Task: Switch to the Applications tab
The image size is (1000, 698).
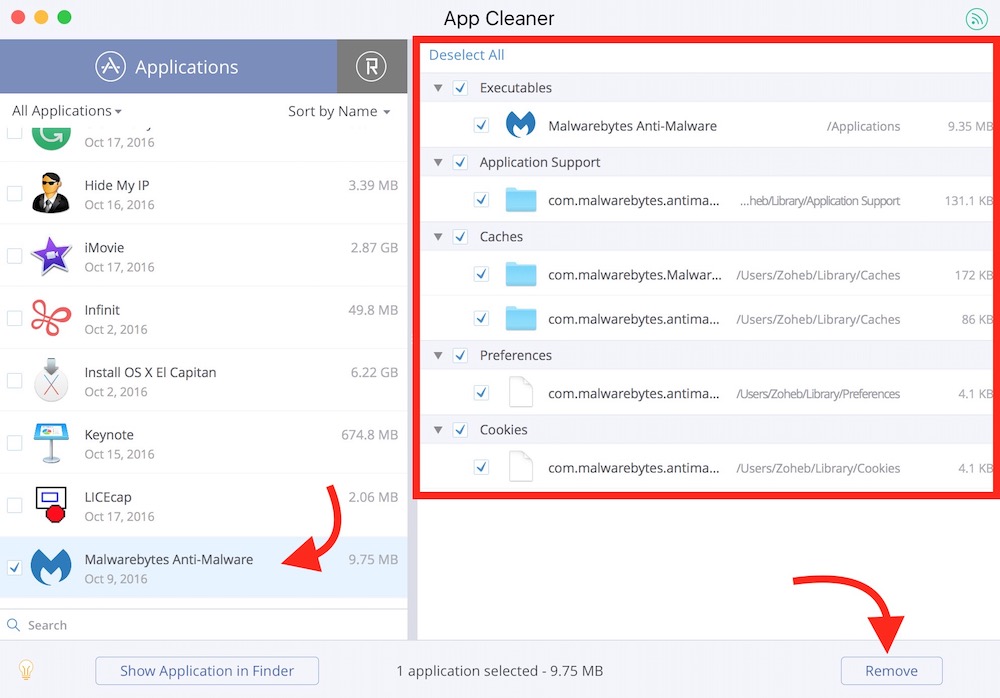Action: click(168, 67)
